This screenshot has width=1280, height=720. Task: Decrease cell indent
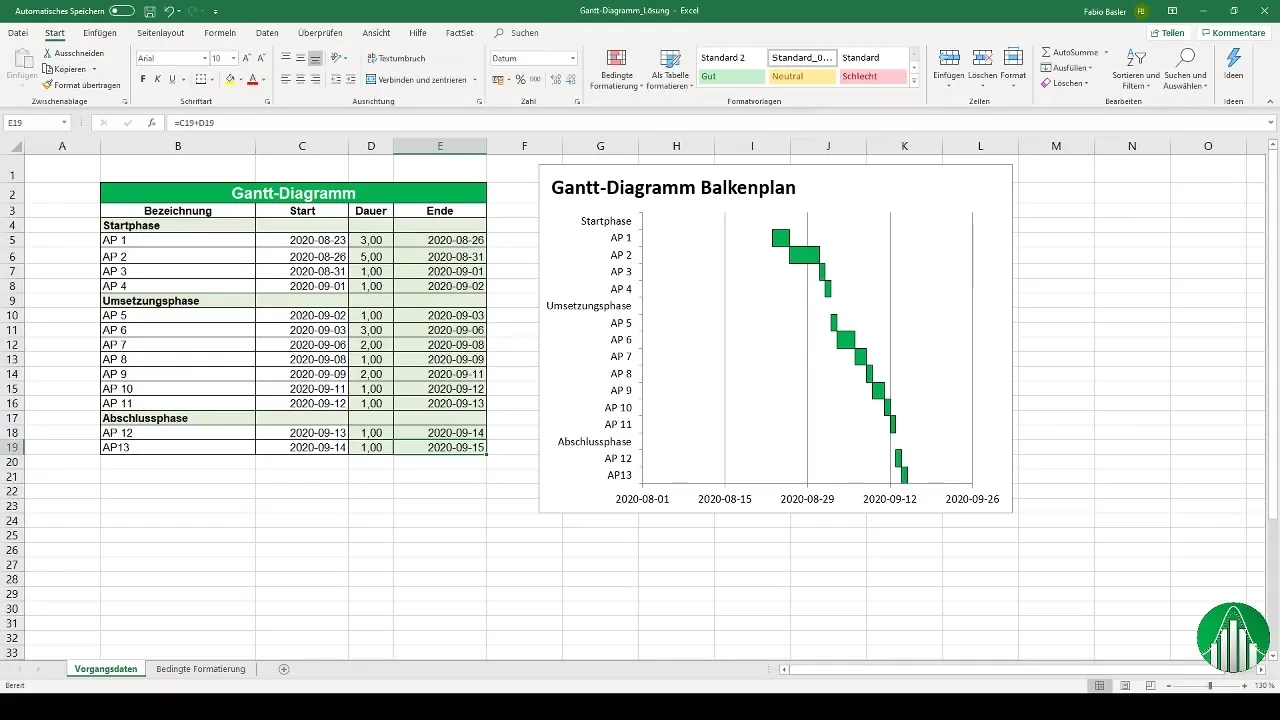coord(336,79)
